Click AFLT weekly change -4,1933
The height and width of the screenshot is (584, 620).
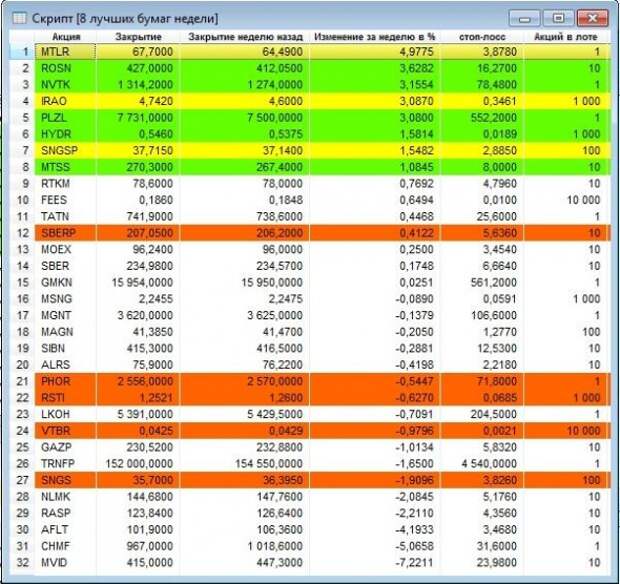coord(374,529)
